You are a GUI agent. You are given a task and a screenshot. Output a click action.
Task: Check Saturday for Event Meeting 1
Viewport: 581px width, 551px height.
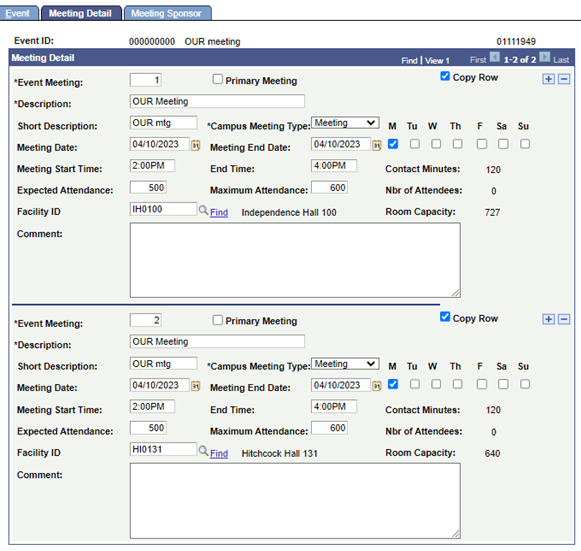point(503,144)
